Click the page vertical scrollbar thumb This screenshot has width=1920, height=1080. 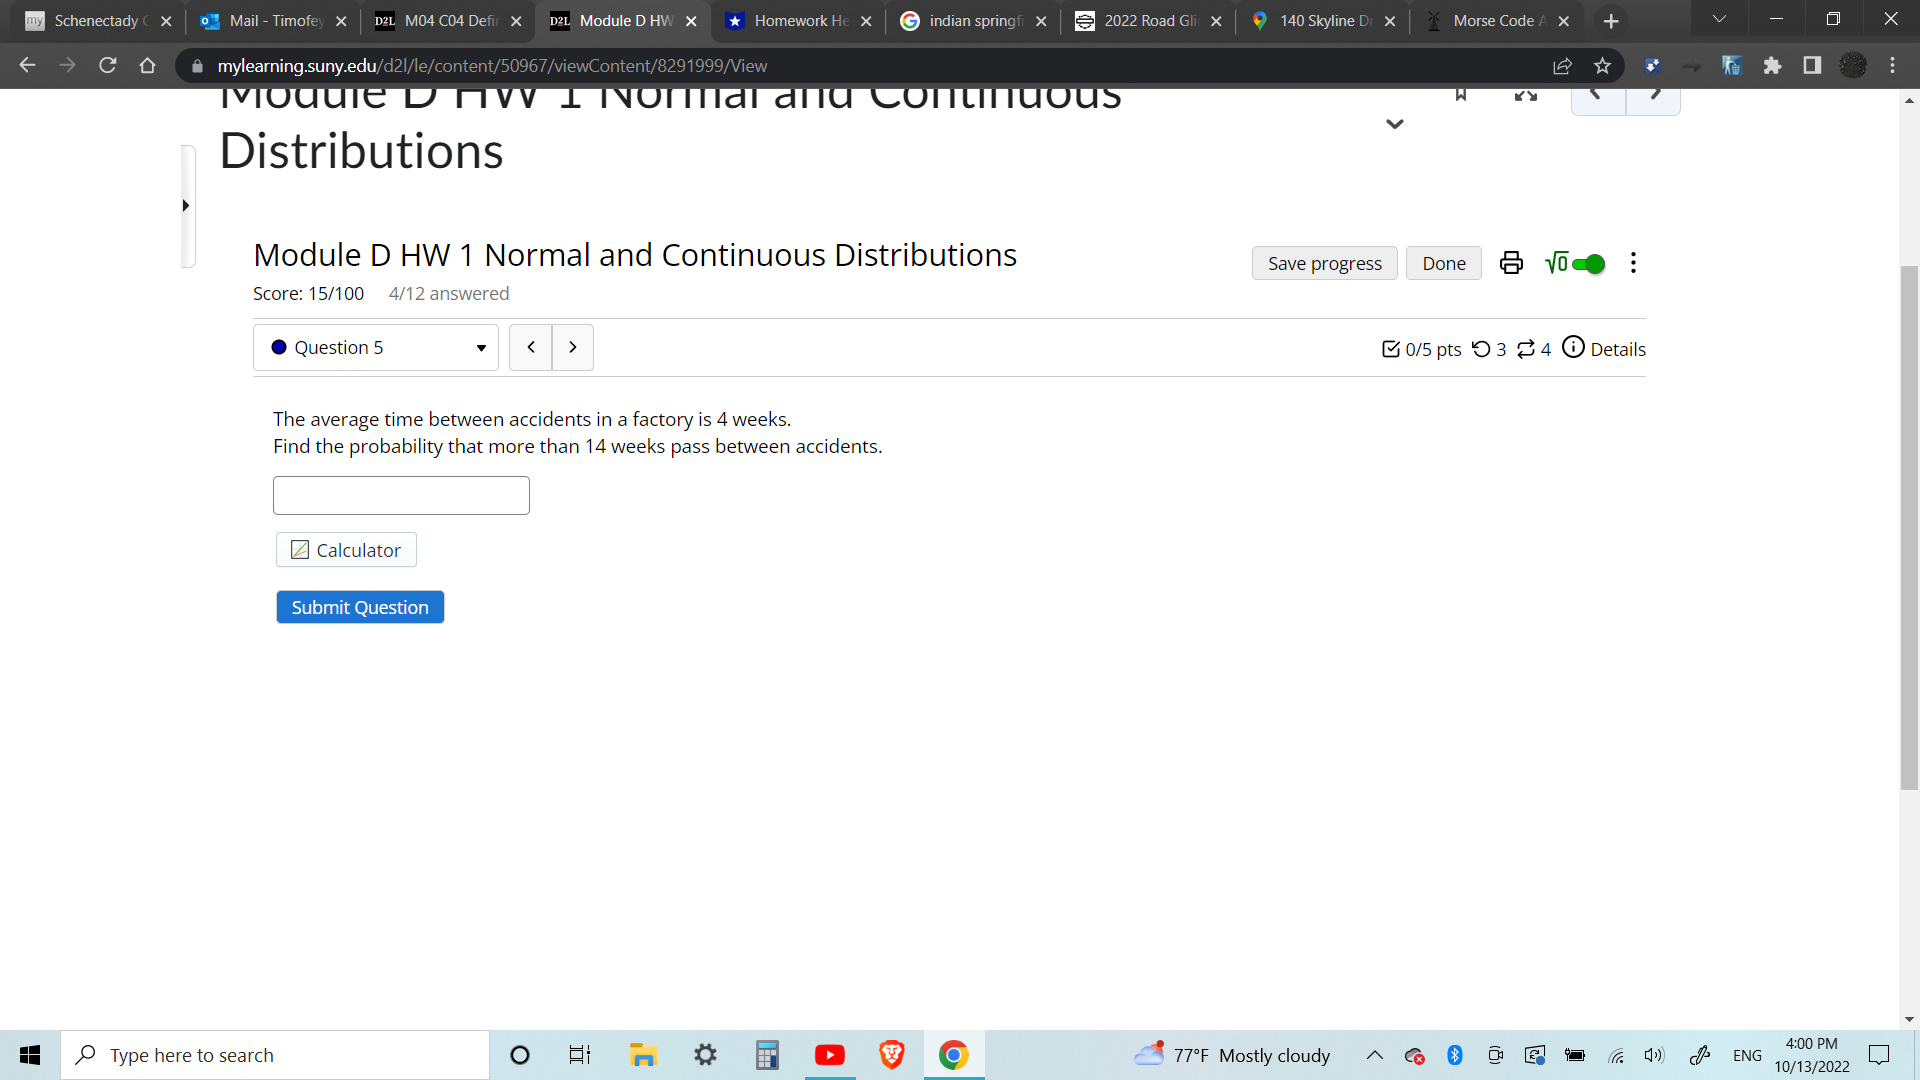pyautogui.click(x=1909, y=528)
